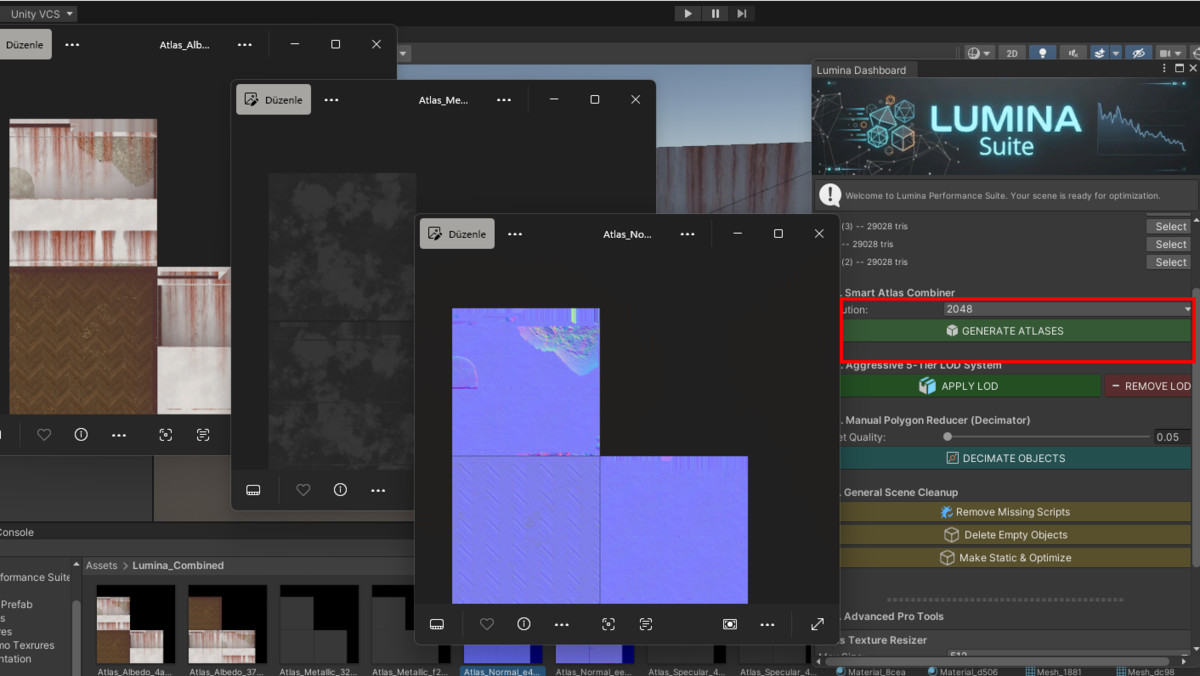
Task: Toggle Scene view audio mute icon
Action: point(1073,53)
